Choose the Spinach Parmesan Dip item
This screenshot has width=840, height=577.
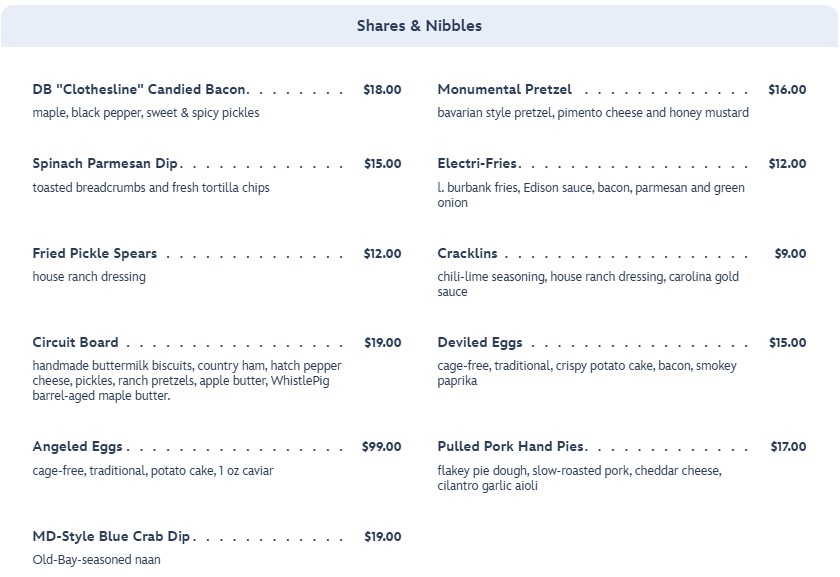click(106, 164)
